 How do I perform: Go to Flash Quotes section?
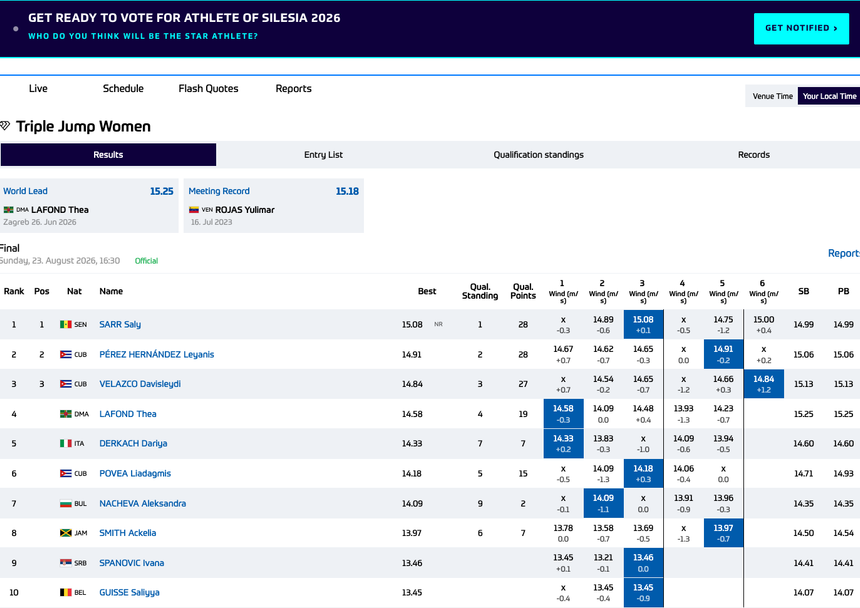(208, 89)
